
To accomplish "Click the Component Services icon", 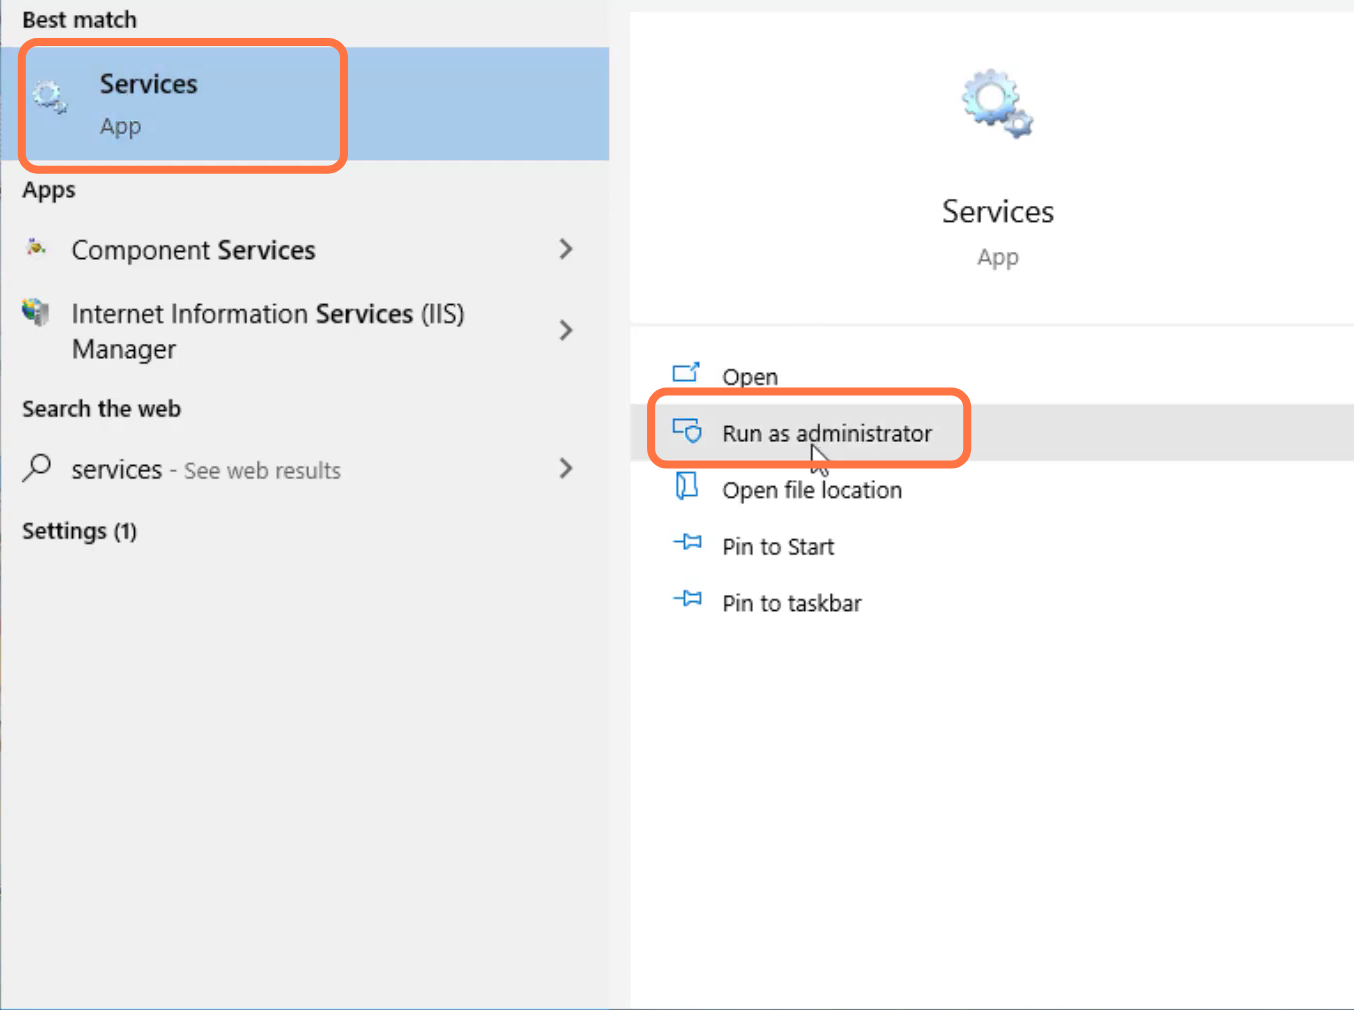I will [x=36, y=247].
